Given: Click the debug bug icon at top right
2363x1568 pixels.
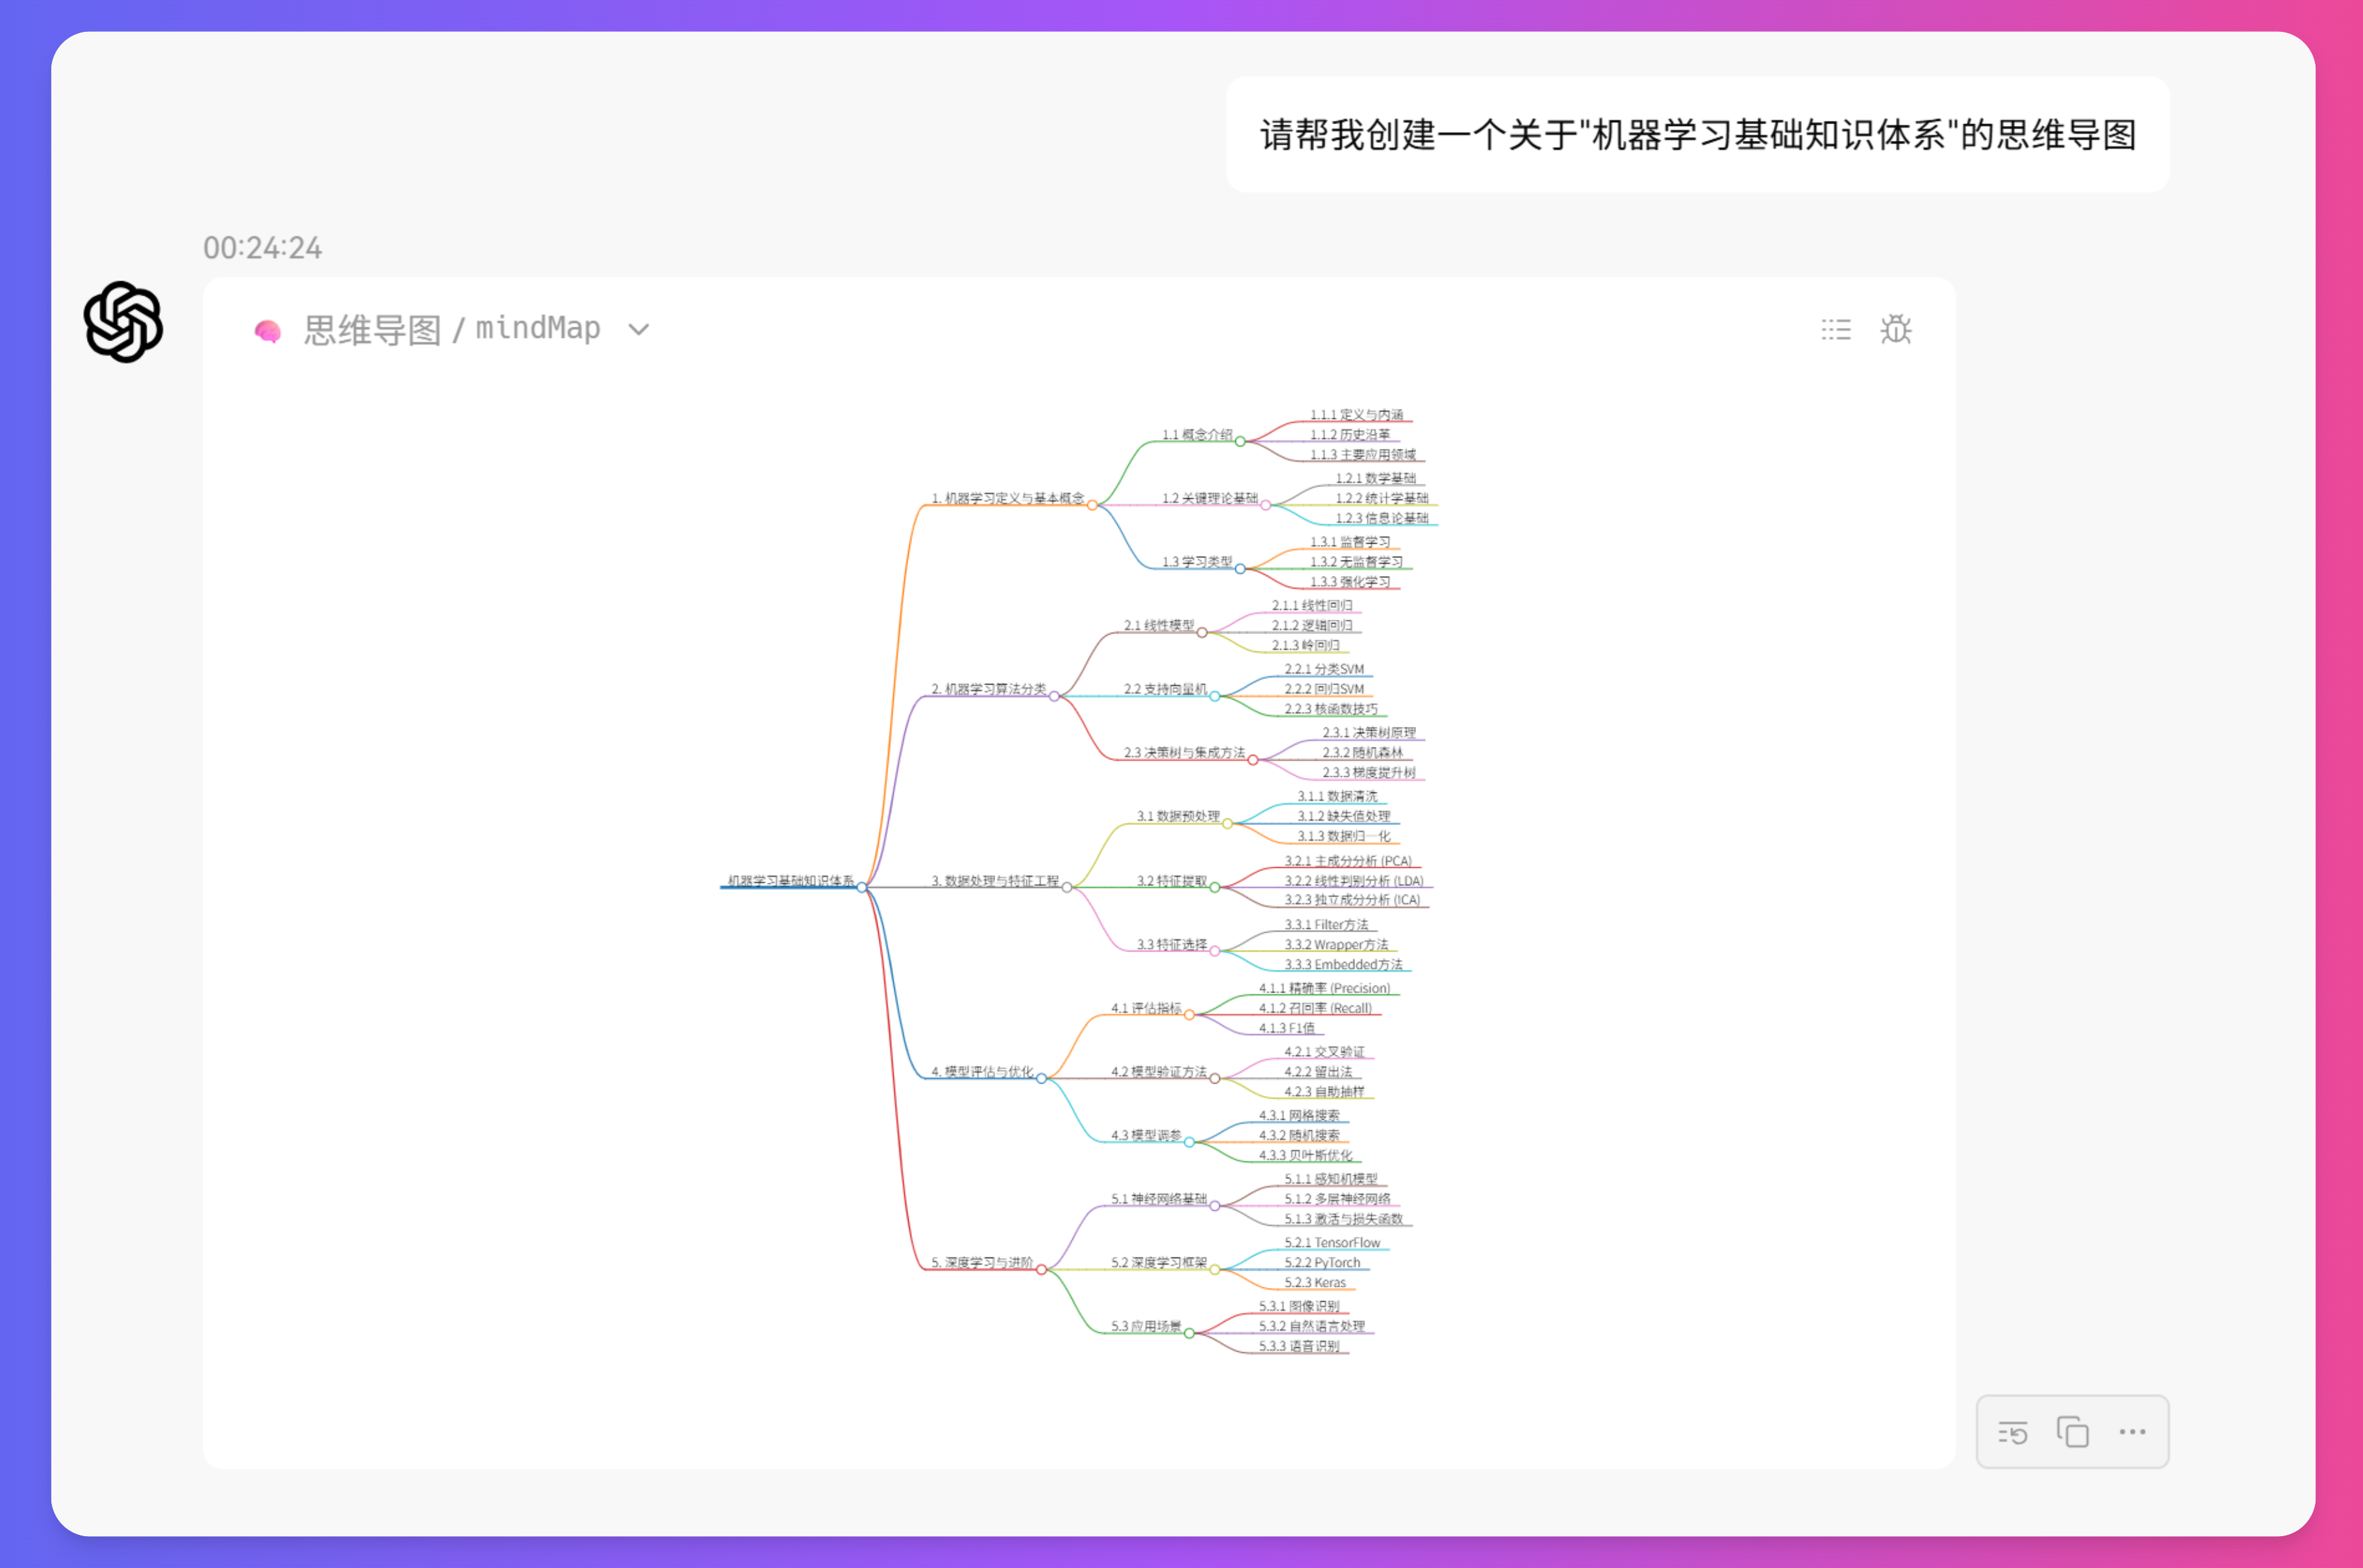Looking at the screenshot, I should [1896, 330].
